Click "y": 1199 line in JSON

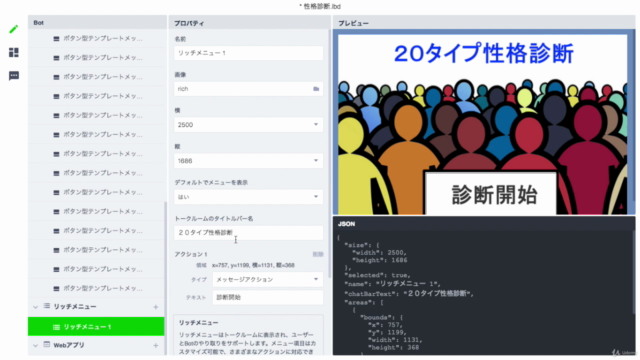(387, 332)
